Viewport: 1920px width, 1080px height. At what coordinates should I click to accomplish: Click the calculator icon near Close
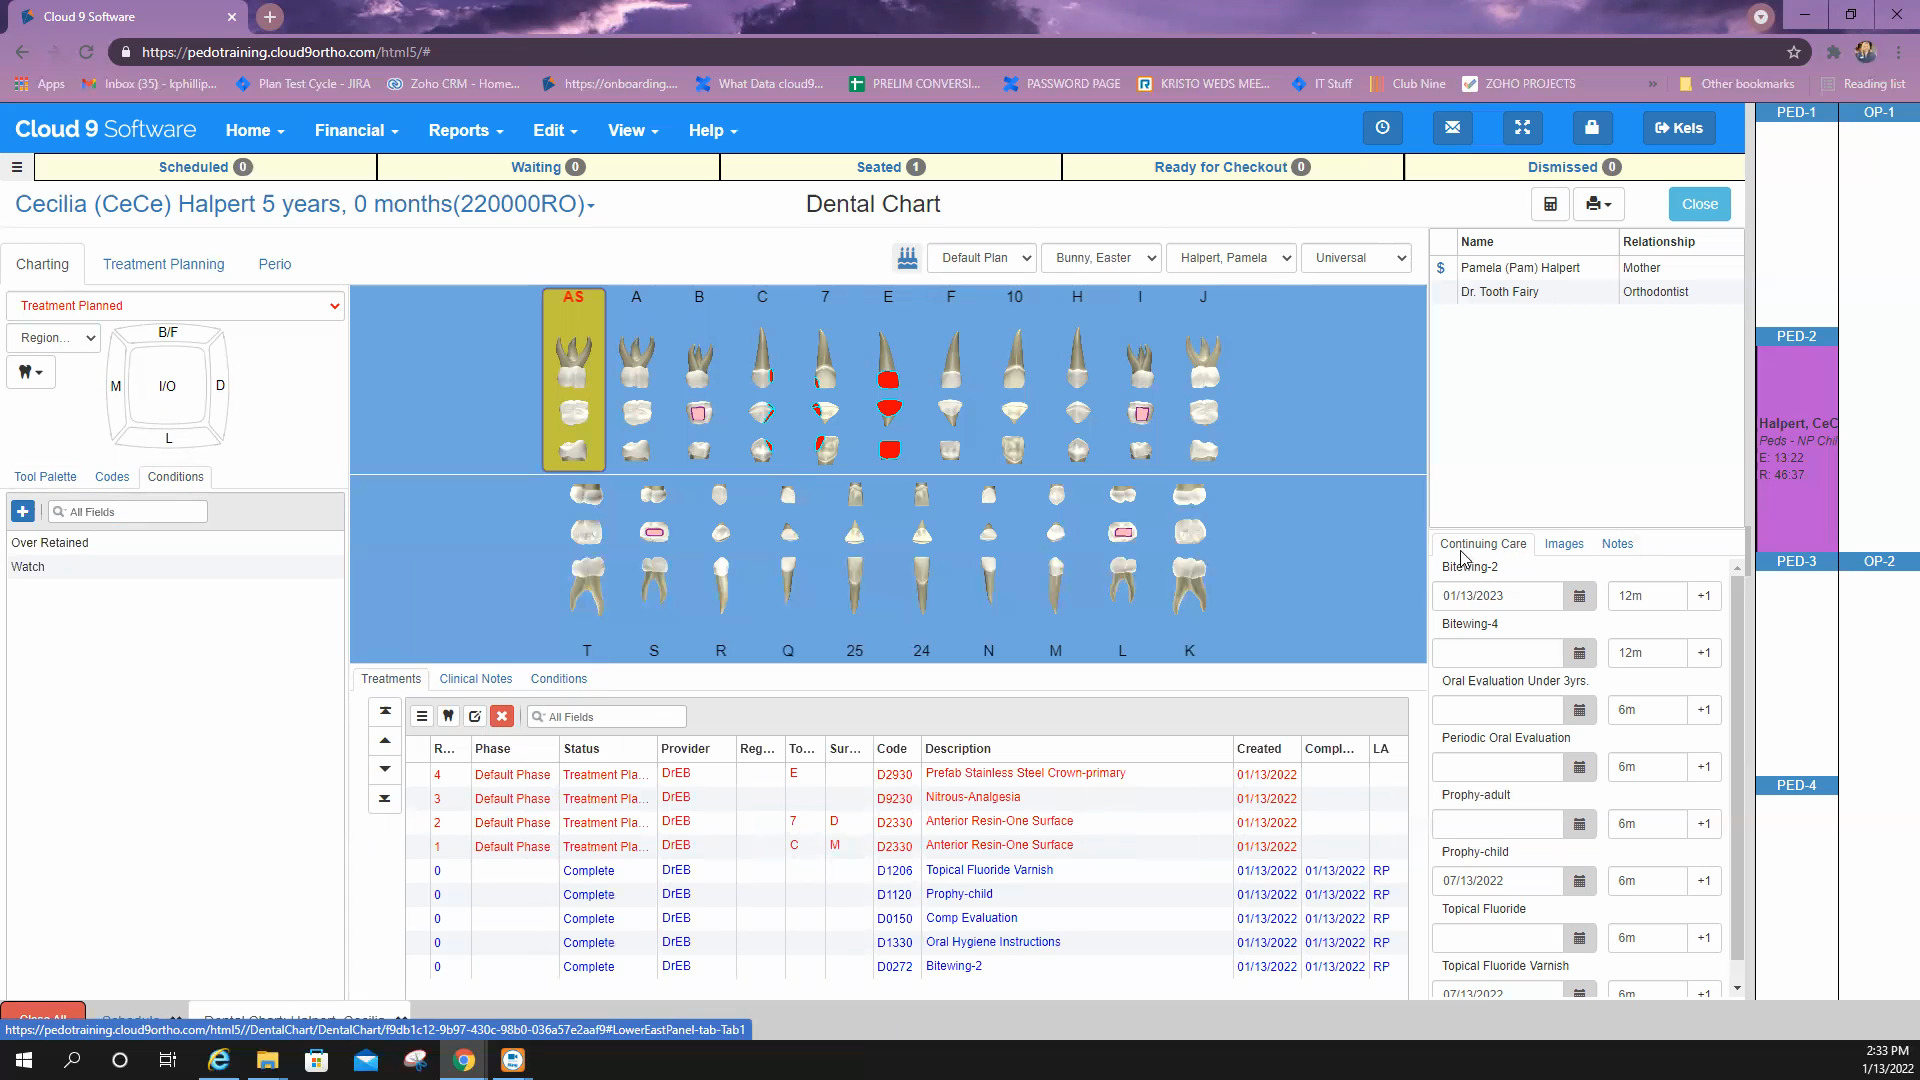tap(1550, 204)
